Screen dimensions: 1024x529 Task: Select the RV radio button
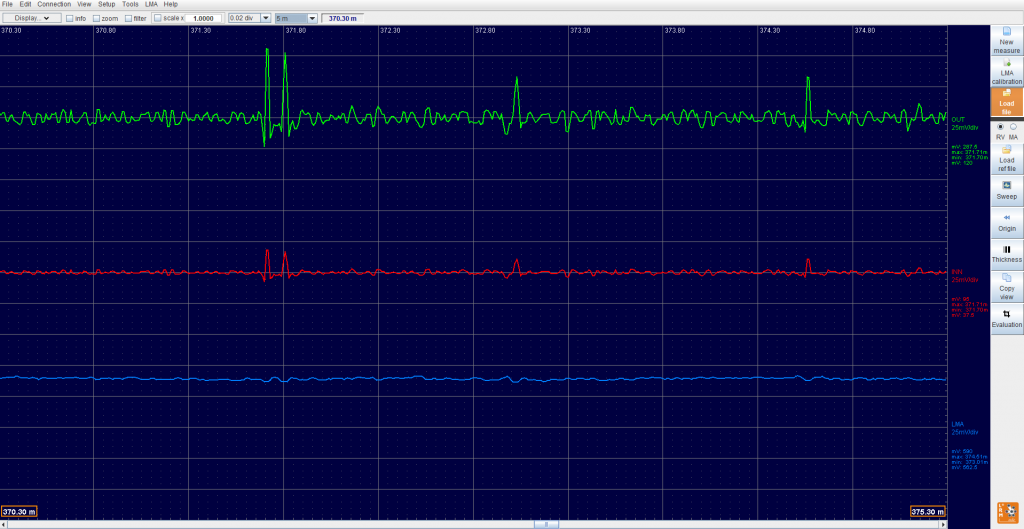tap(1000, 127)
